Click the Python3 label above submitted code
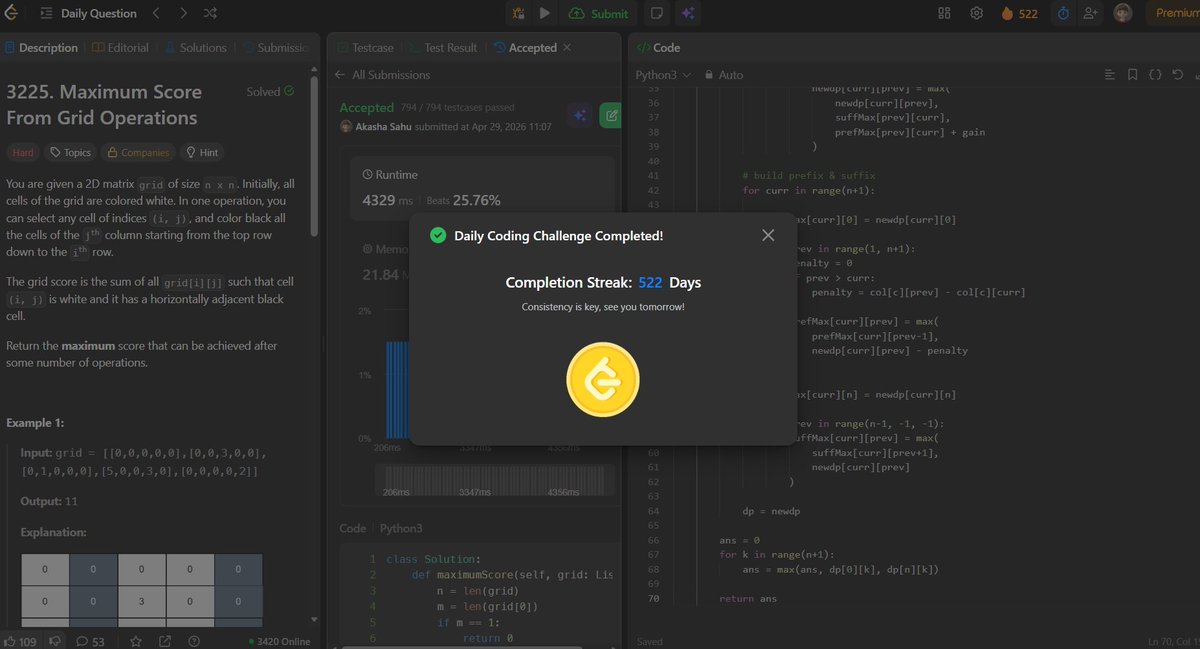The image size is (1200, 649). point(400,528)
